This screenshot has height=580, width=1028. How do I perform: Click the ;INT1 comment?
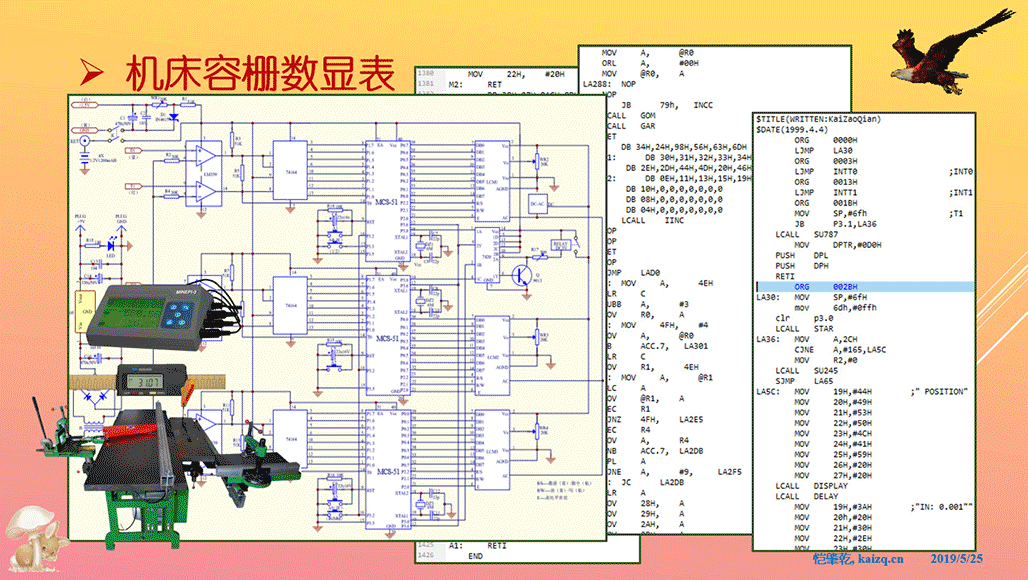(960, 193)
